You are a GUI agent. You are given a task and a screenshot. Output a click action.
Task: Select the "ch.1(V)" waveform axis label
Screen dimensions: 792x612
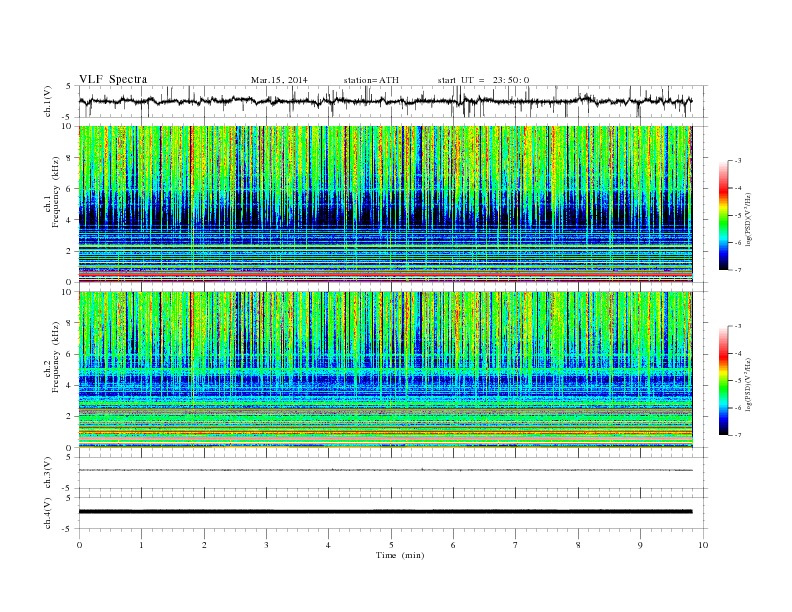pos(48,101)
